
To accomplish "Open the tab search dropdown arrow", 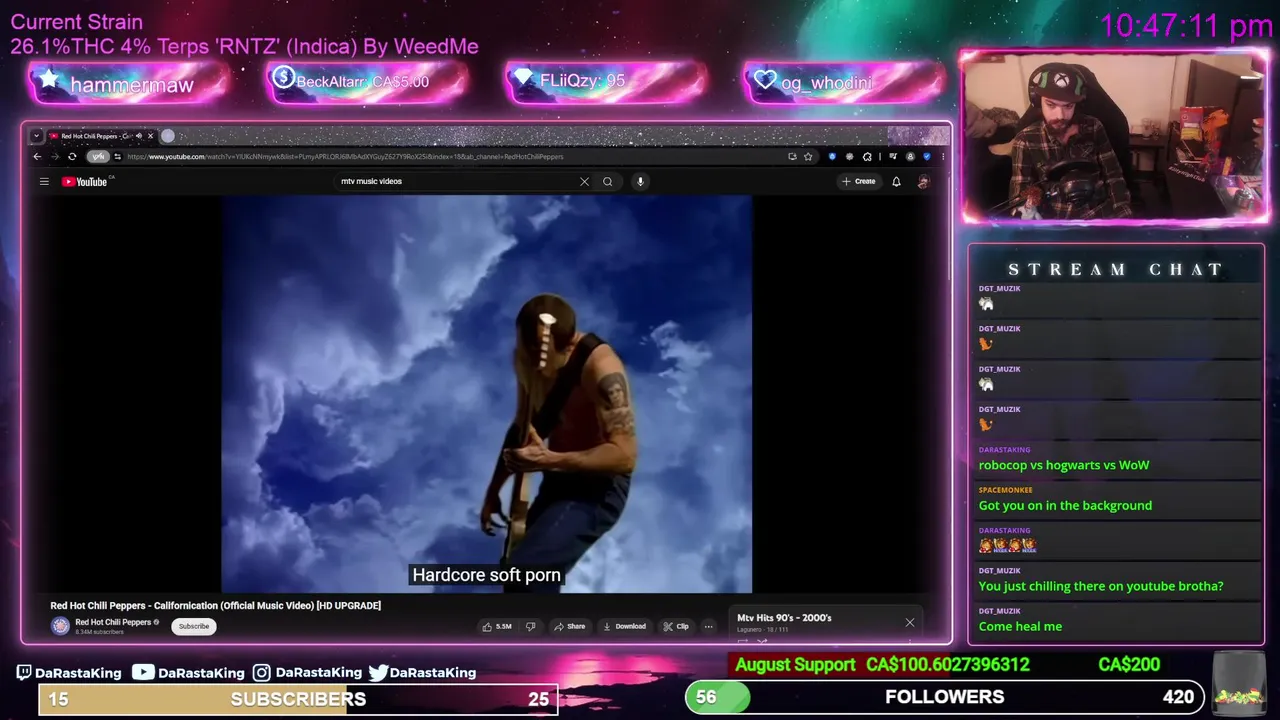I will (x=37, y=136).
